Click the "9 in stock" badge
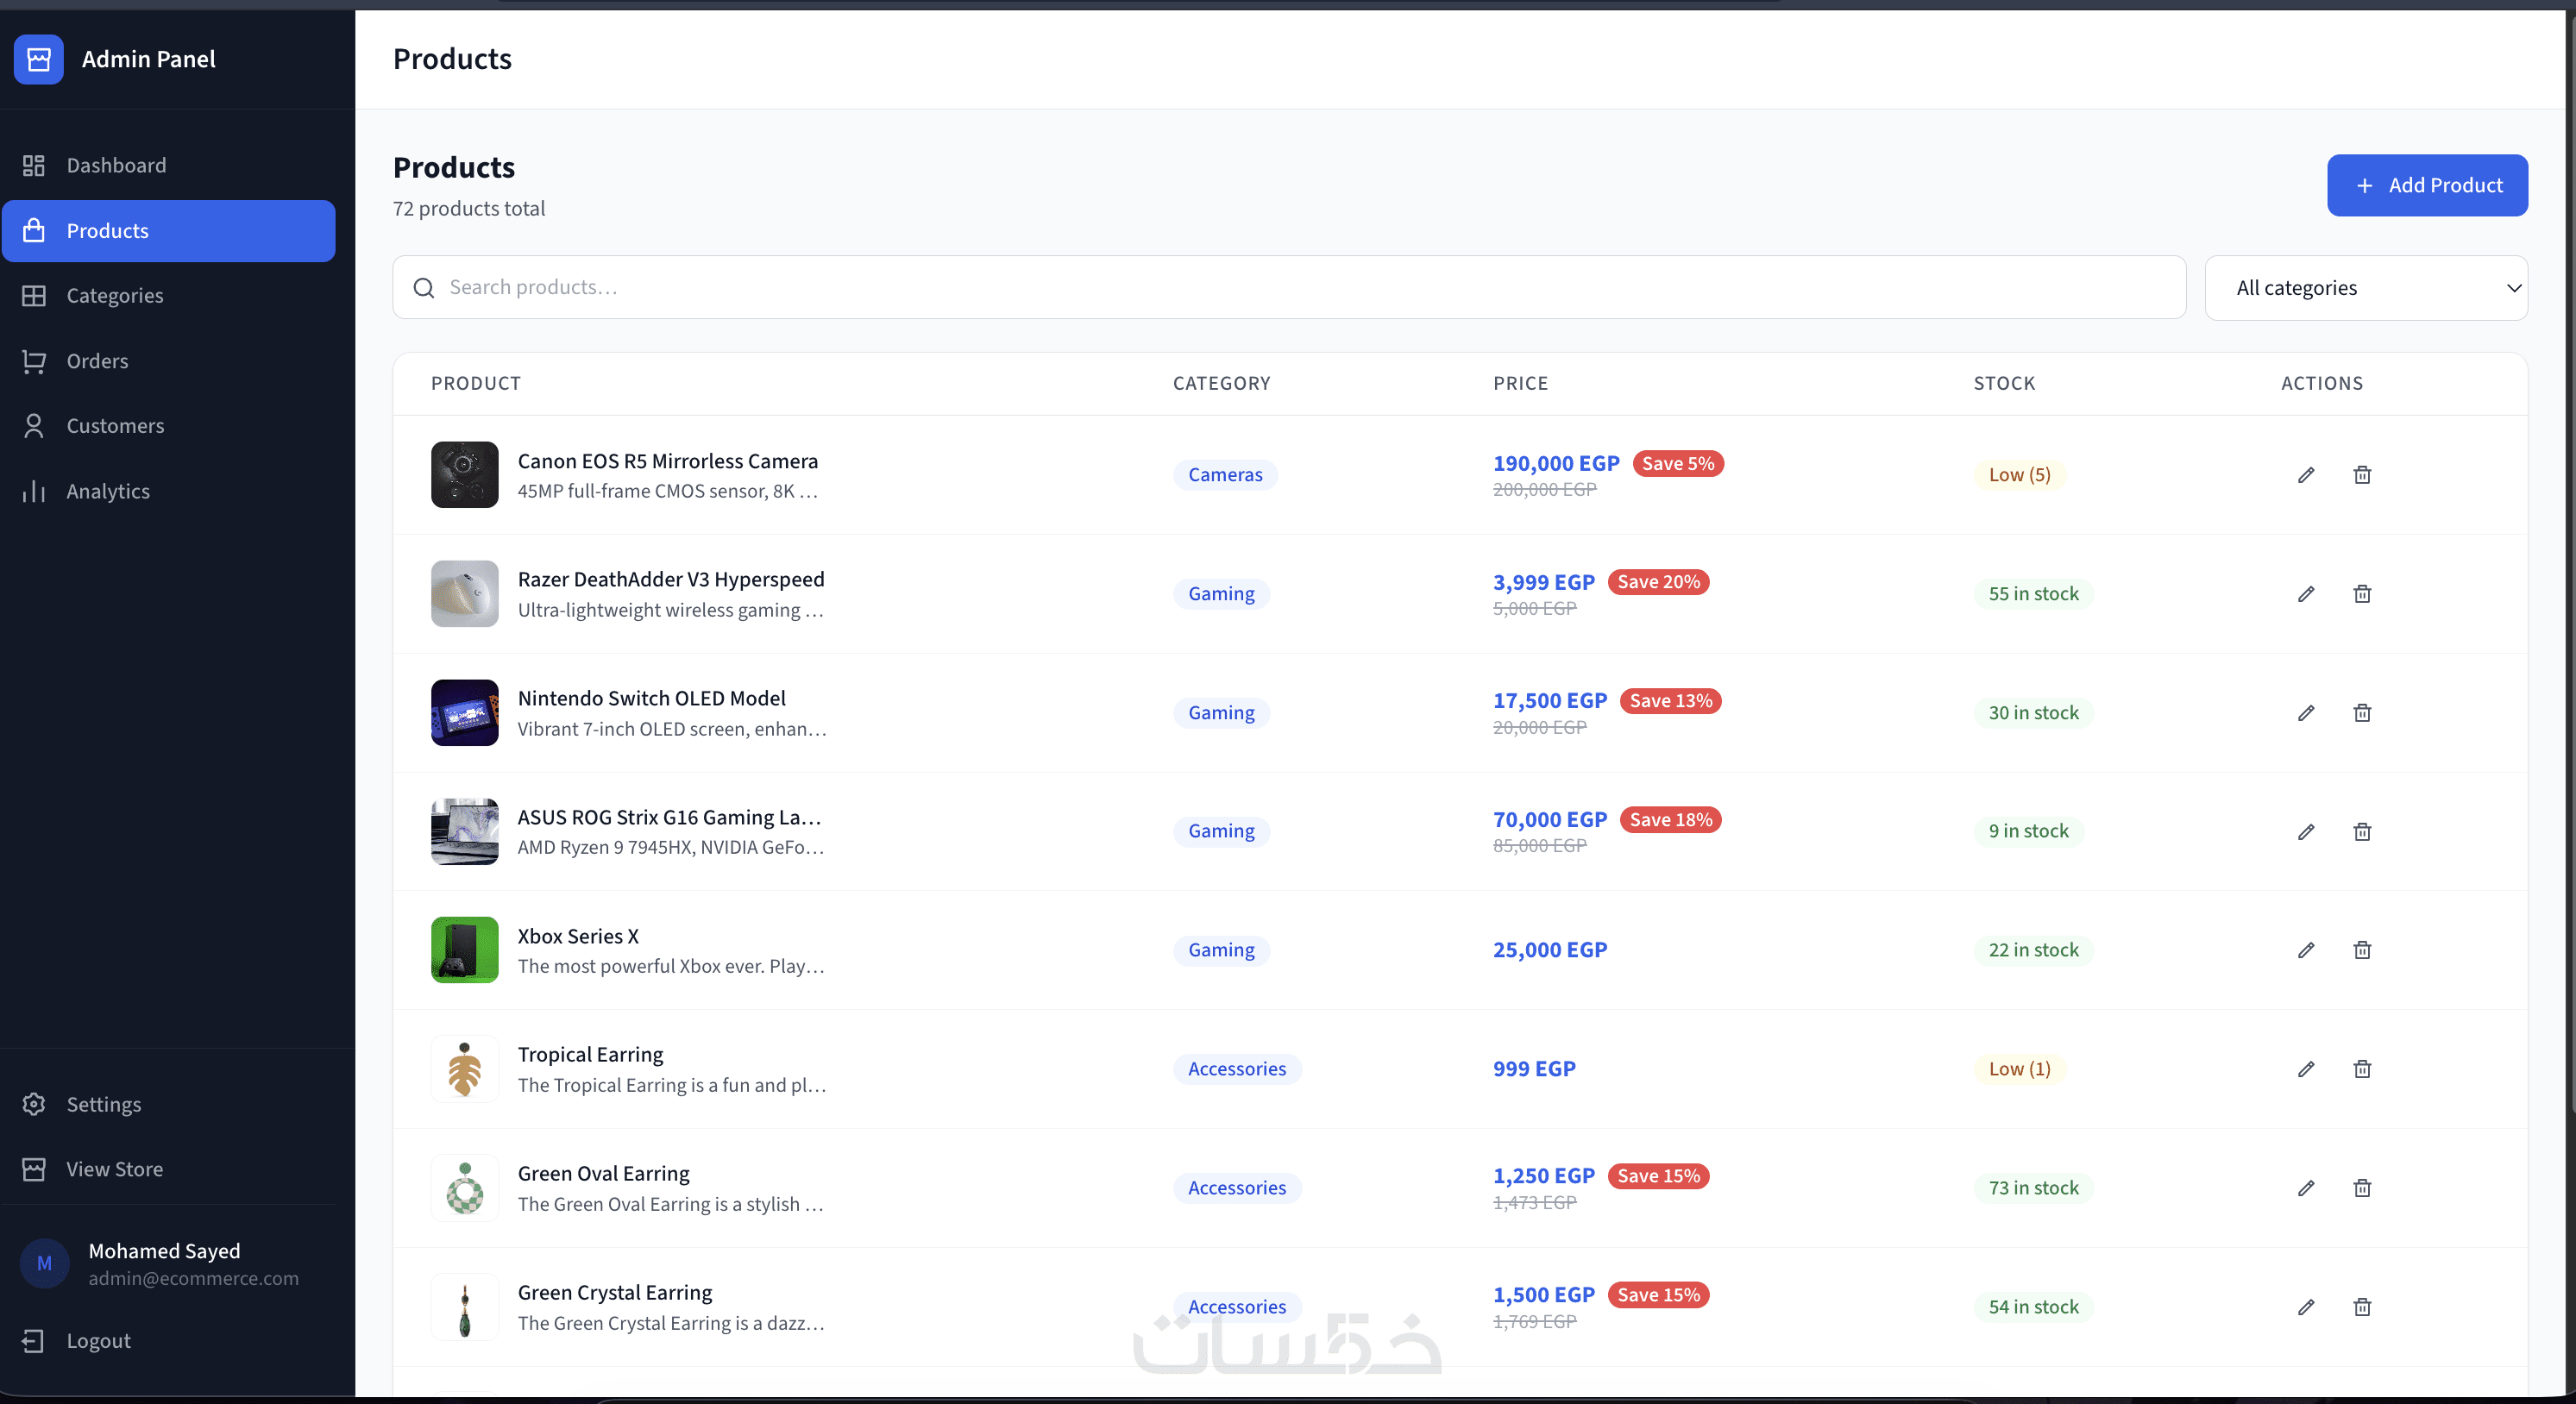 2028,832
